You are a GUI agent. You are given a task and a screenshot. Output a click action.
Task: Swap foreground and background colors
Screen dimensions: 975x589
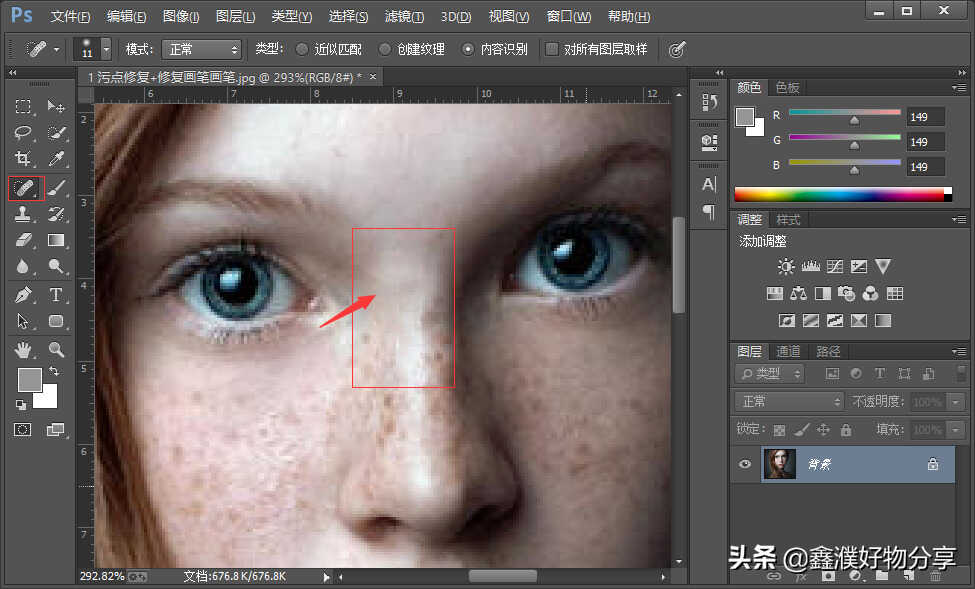(54, 371)
